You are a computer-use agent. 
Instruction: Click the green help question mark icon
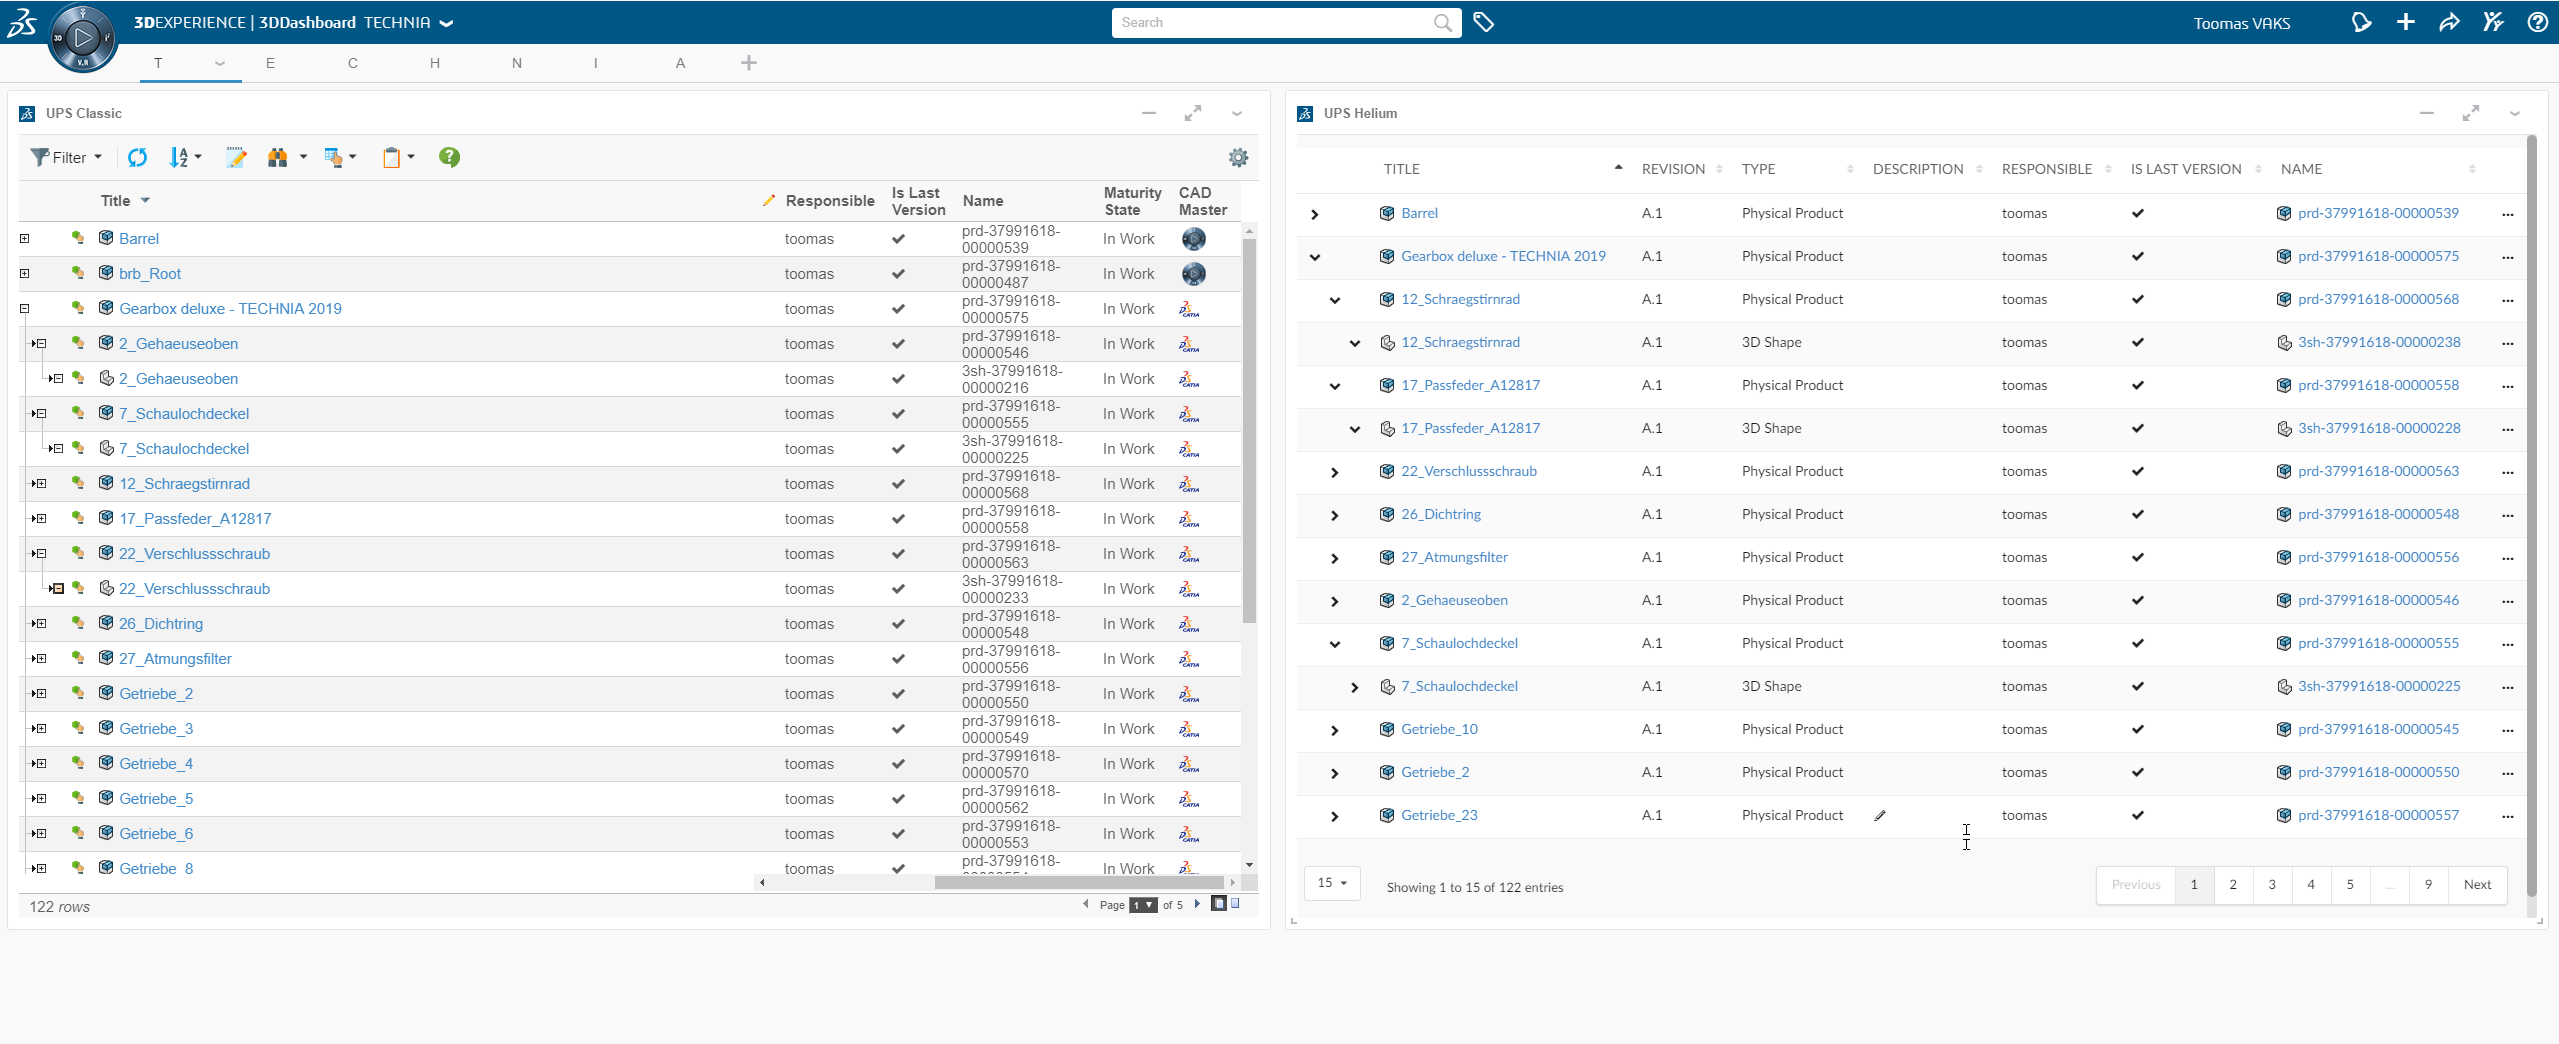coord(449,157)
